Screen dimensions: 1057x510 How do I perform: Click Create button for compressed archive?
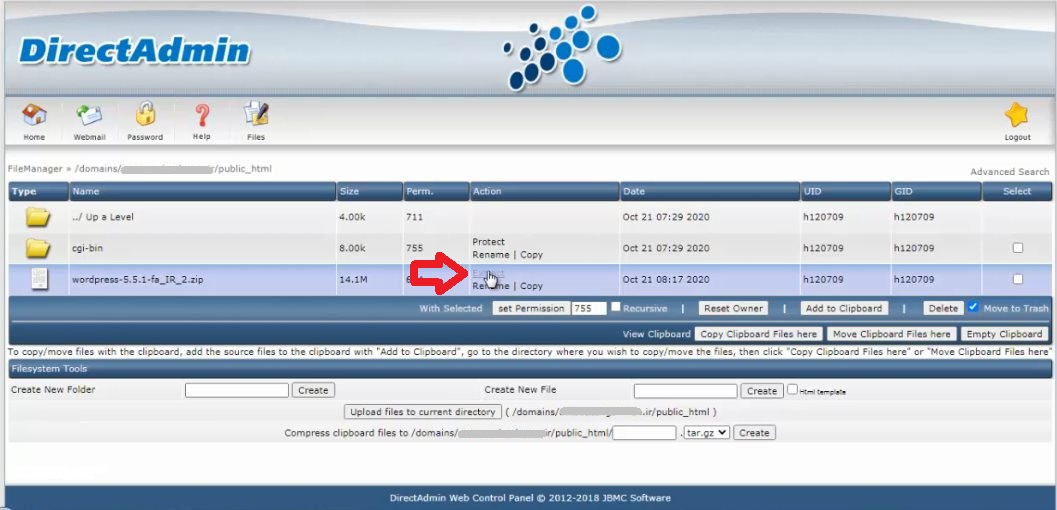(754, 433)
